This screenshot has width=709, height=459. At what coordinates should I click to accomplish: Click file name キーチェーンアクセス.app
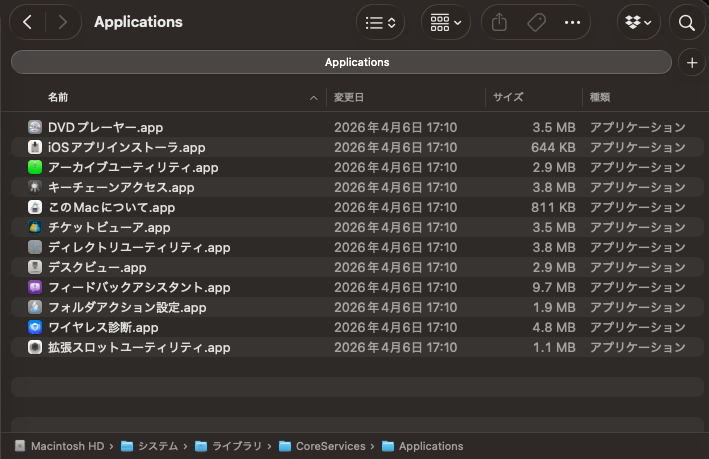click(121, 187)
